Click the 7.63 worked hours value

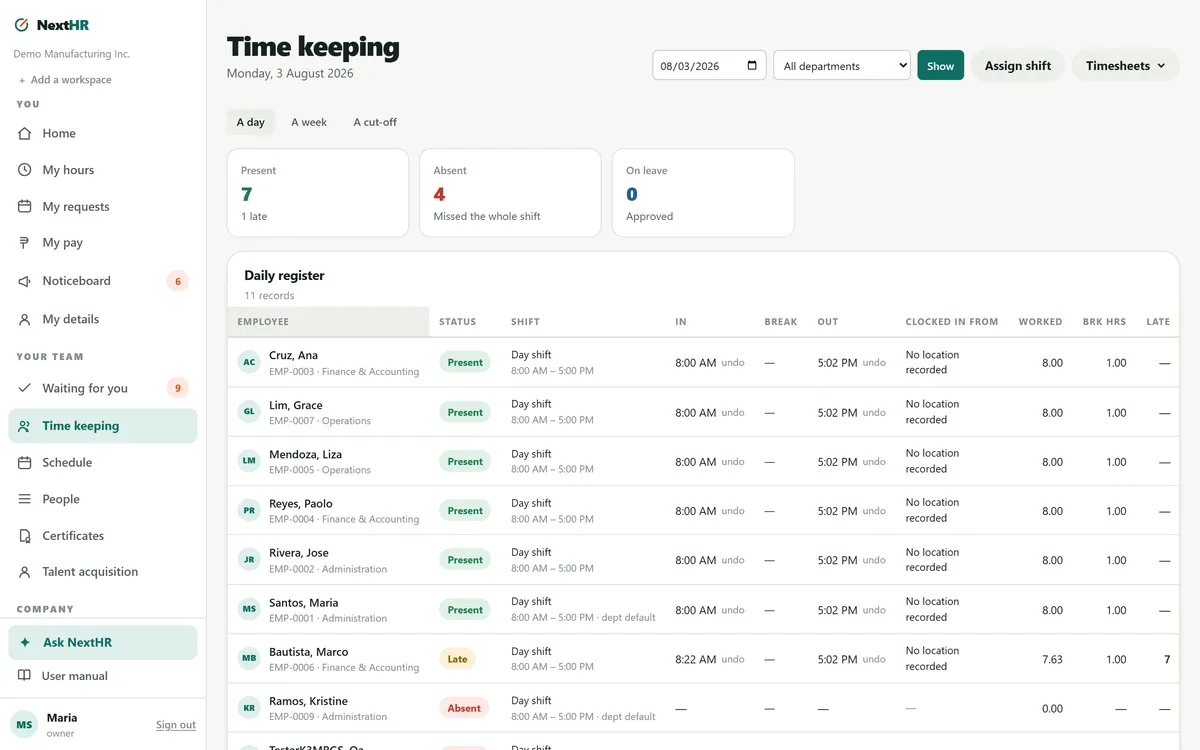coord(1052,660)
